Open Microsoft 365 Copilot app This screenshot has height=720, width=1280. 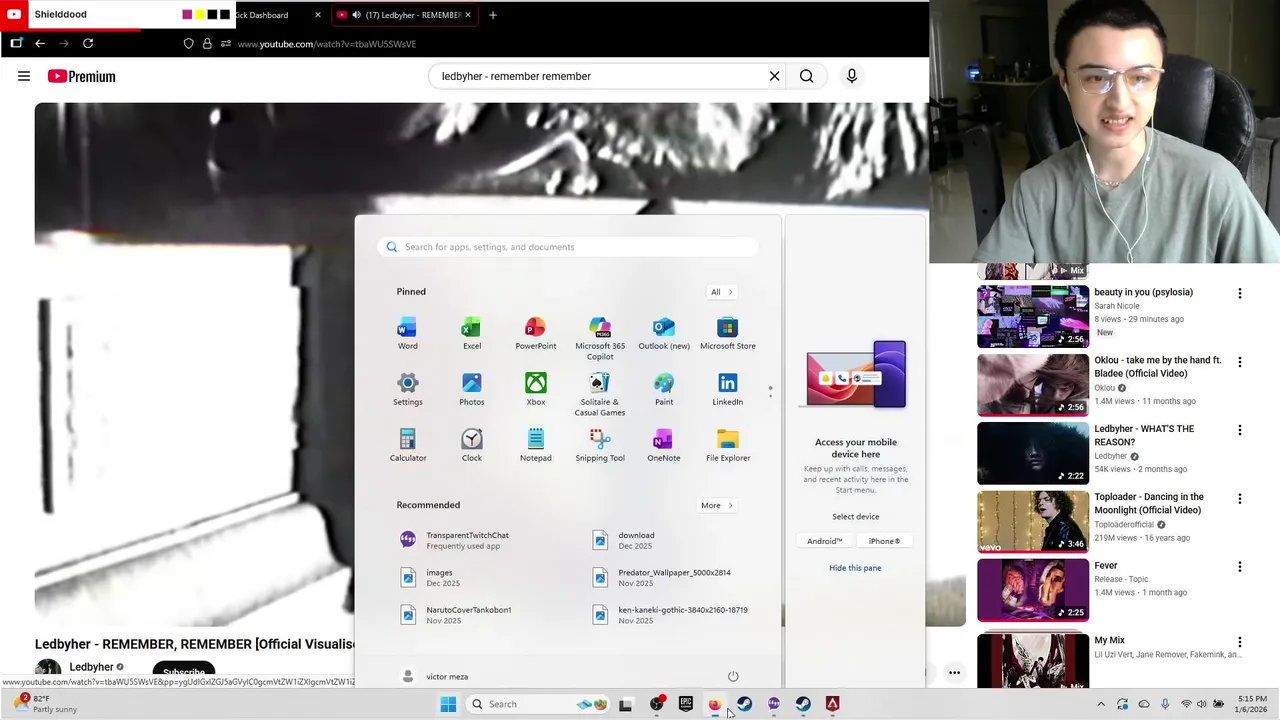tap(599, 339)
